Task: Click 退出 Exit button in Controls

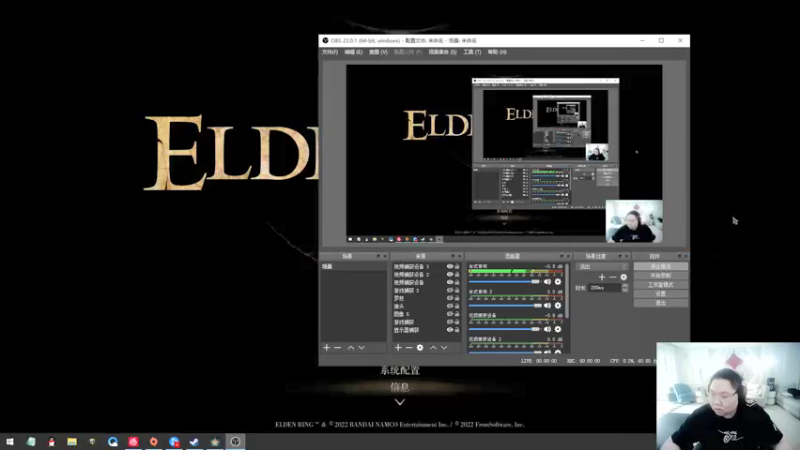Action: tap(661, 303)
